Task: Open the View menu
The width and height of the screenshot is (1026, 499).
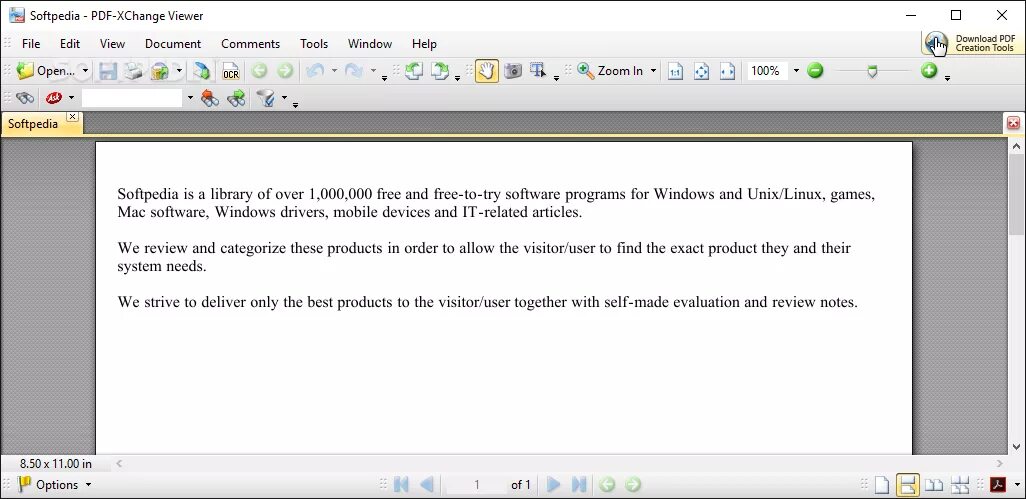Action: 112,44
